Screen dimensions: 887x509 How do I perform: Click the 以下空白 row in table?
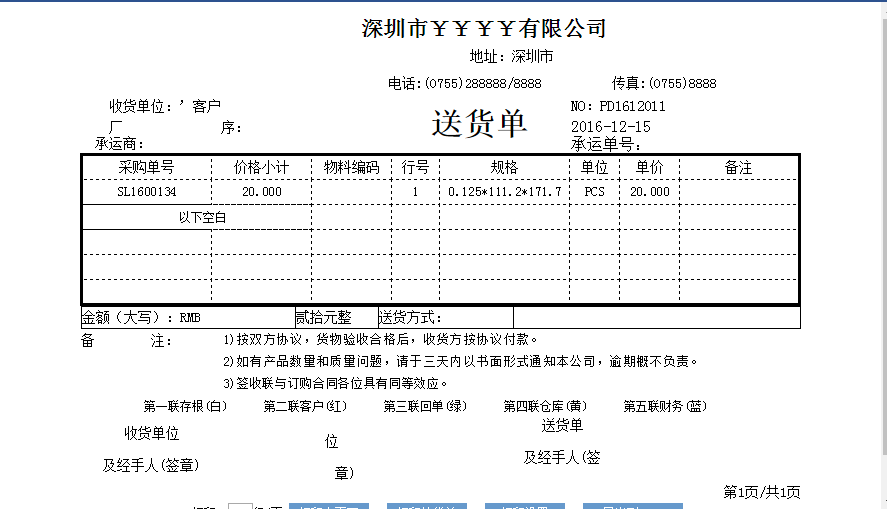click(x=202, y=217)
